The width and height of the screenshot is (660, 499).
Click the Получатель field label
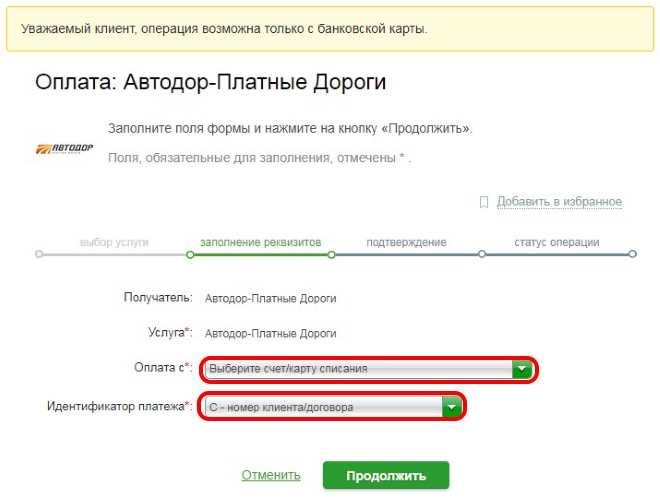coord(158,297)
